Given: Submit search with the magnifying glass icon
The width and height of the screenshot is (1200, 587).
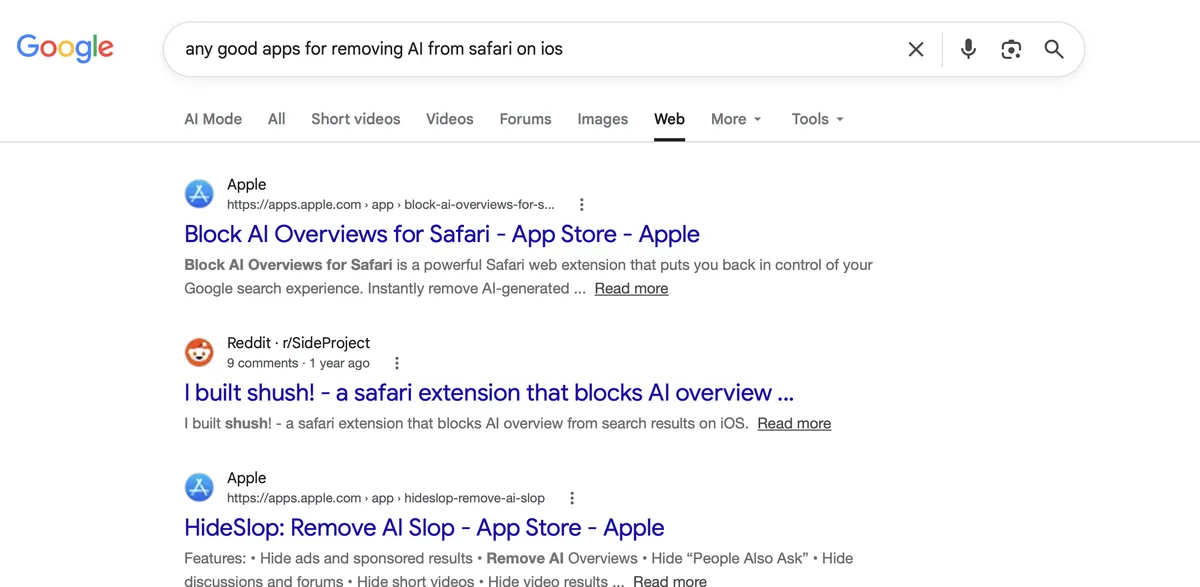Looking at the screenshot, I should (1054, 49).
